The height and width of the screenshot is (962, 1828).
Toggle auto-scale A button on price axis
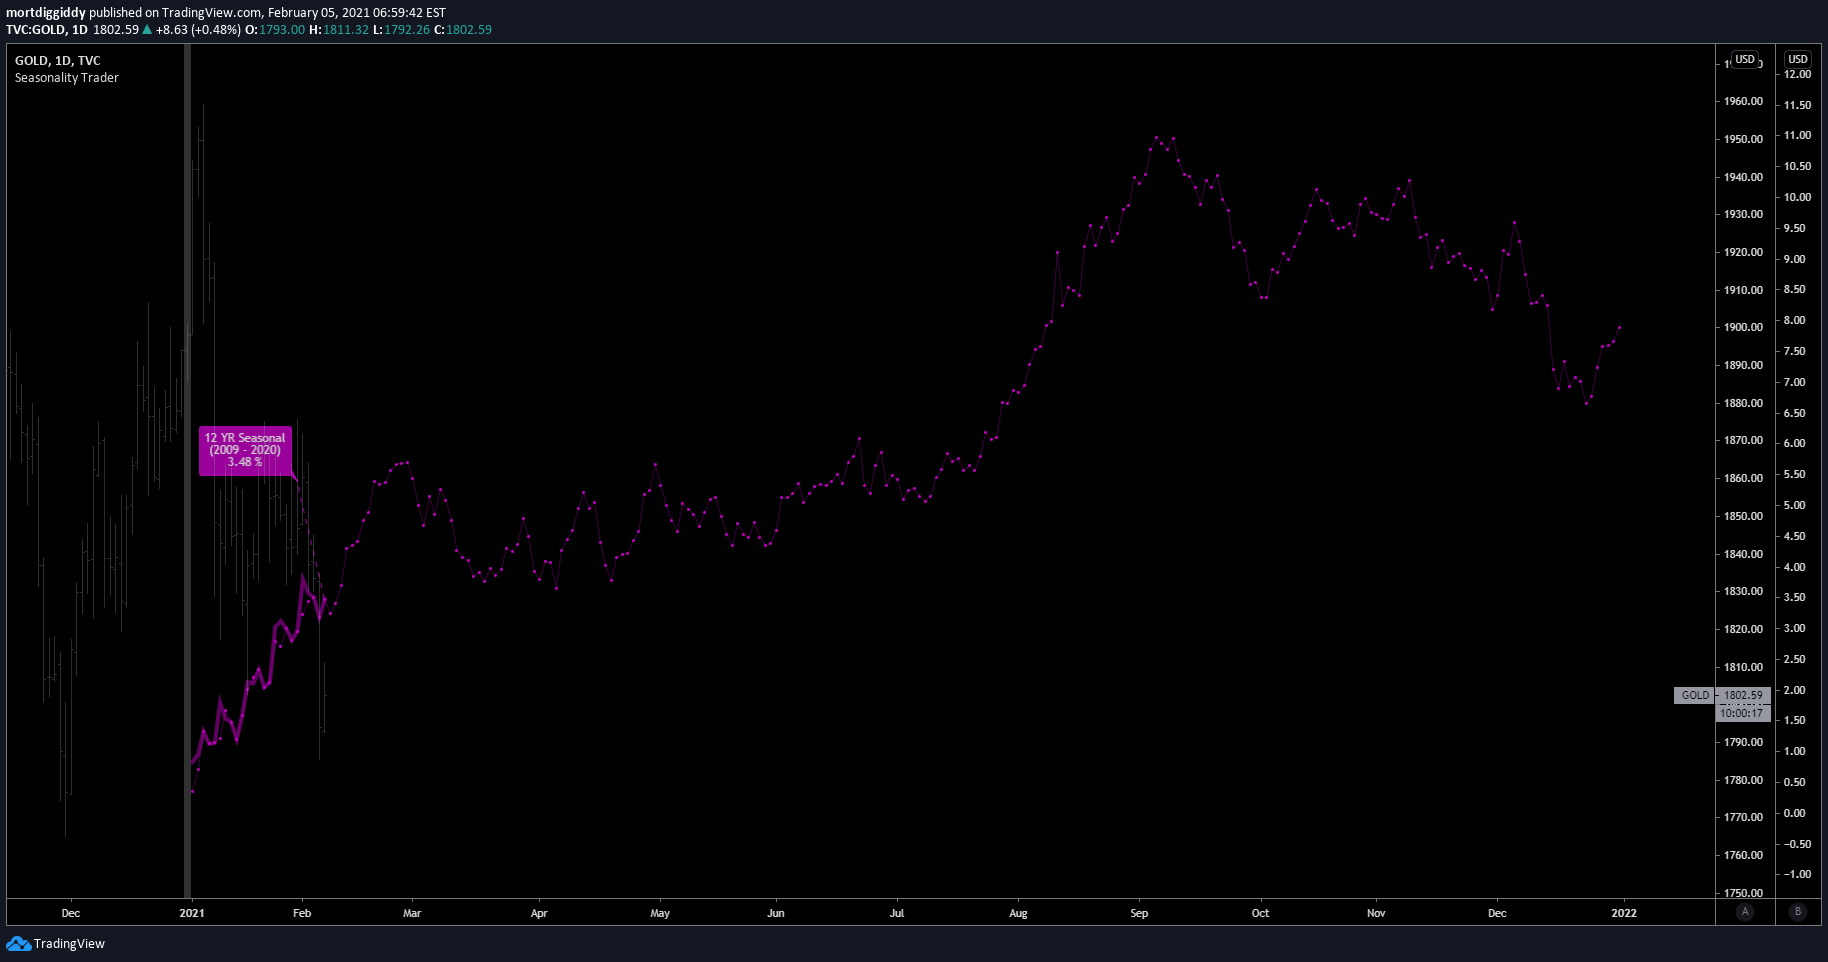pos(1745,911)
